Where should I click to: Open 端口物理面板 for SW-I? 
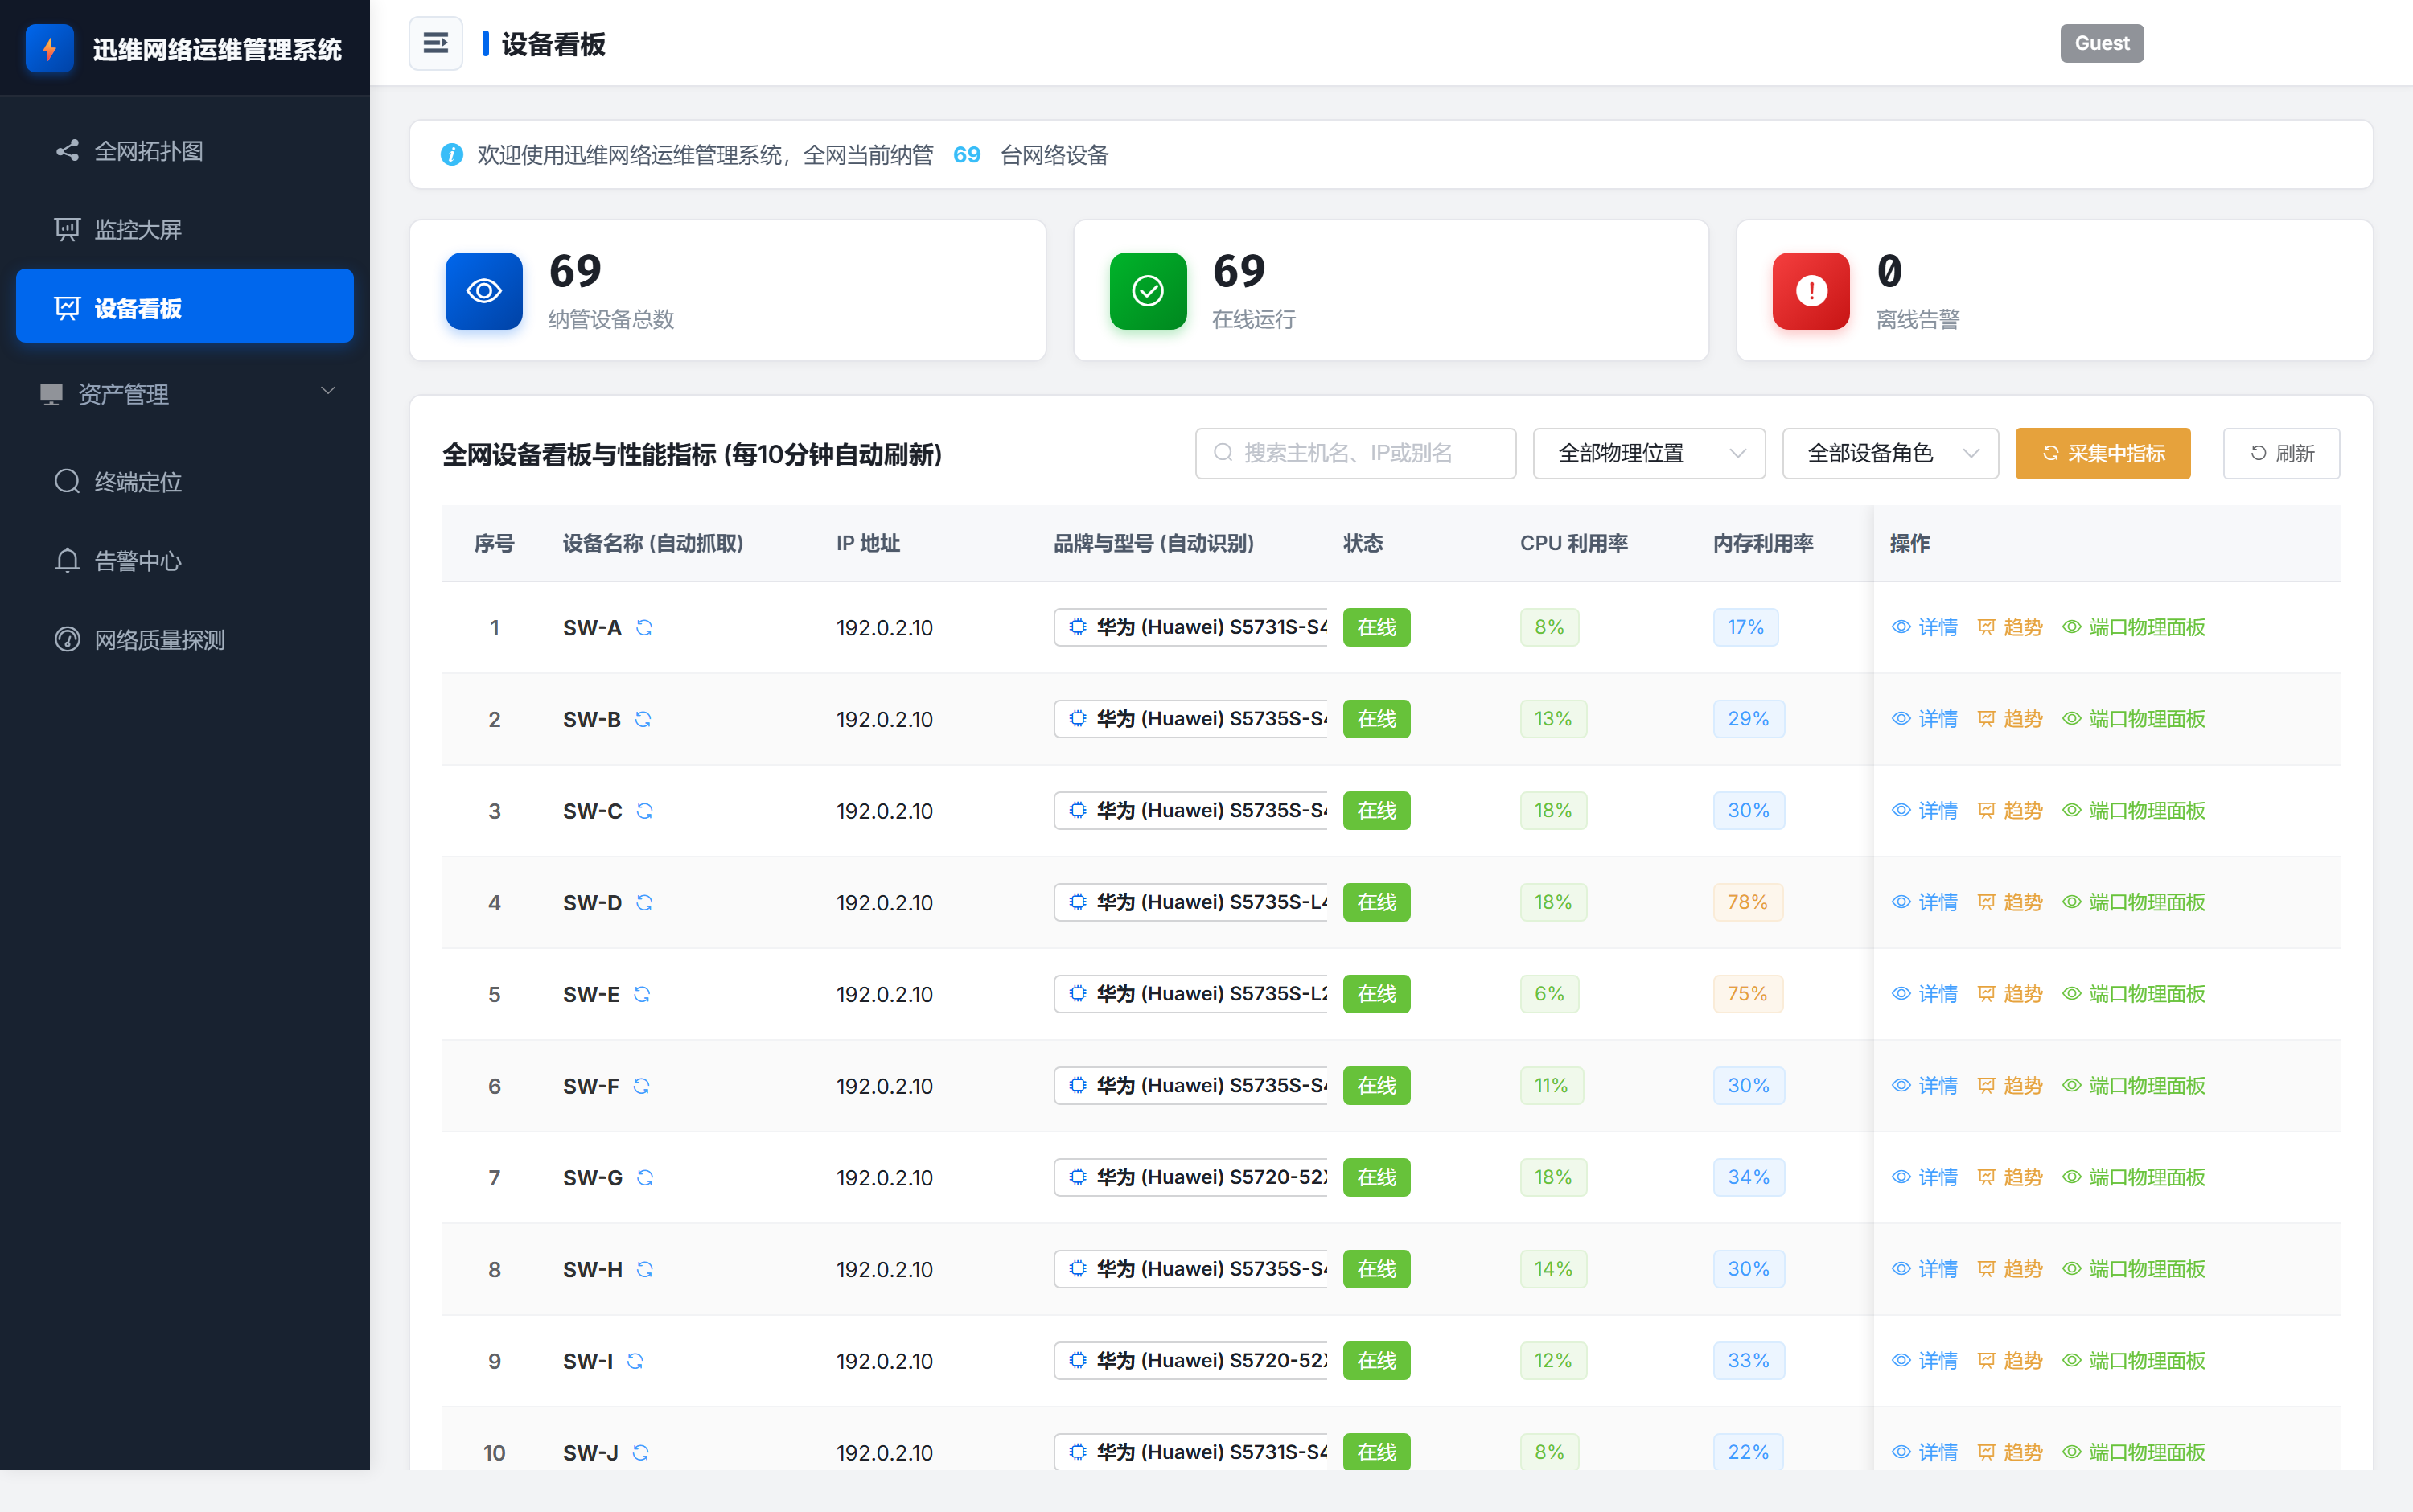click(x=2134, y=1360)
